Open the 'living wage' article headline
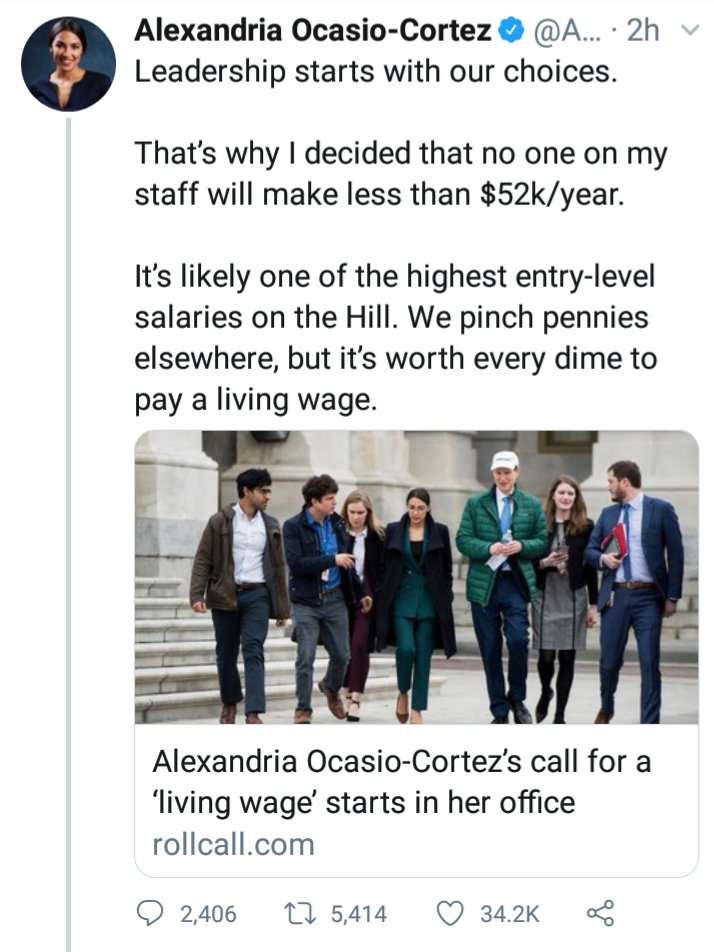Viewport: 714px width, 952px height. pyautogui.click(x=401, y=782)
